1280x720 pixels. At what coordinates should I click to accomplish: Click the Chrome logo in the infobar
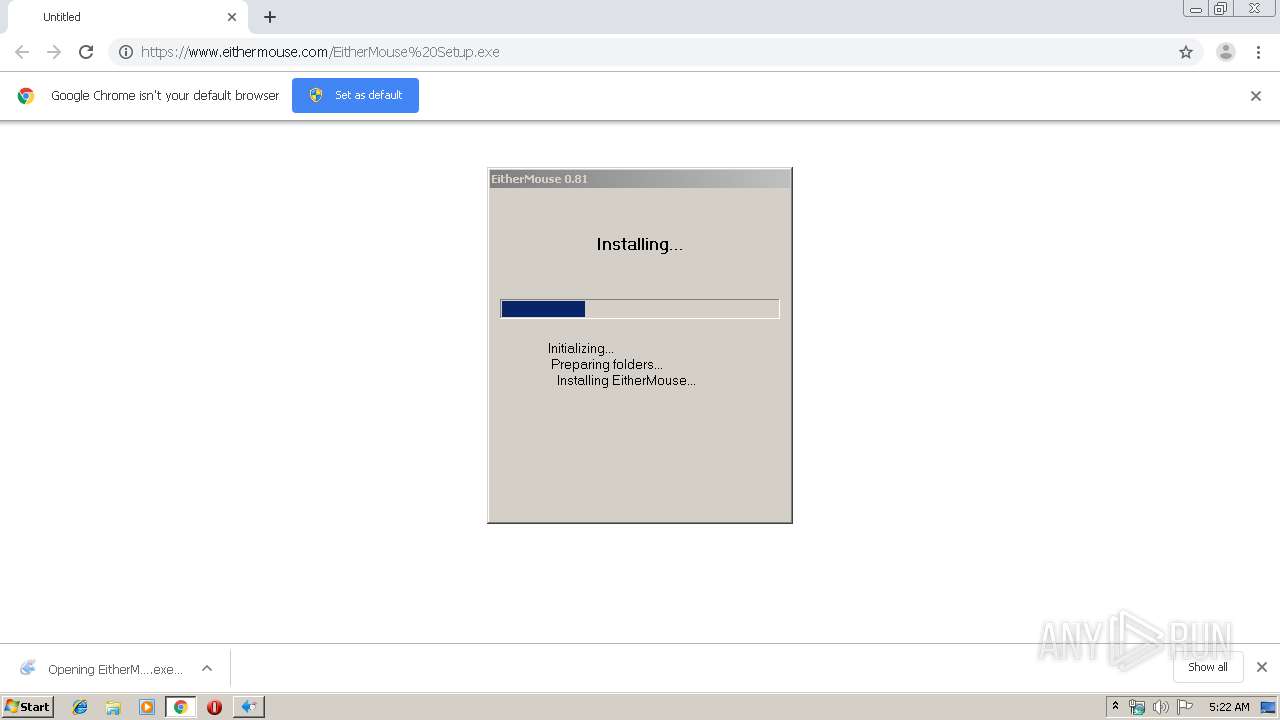pos(26,96)
